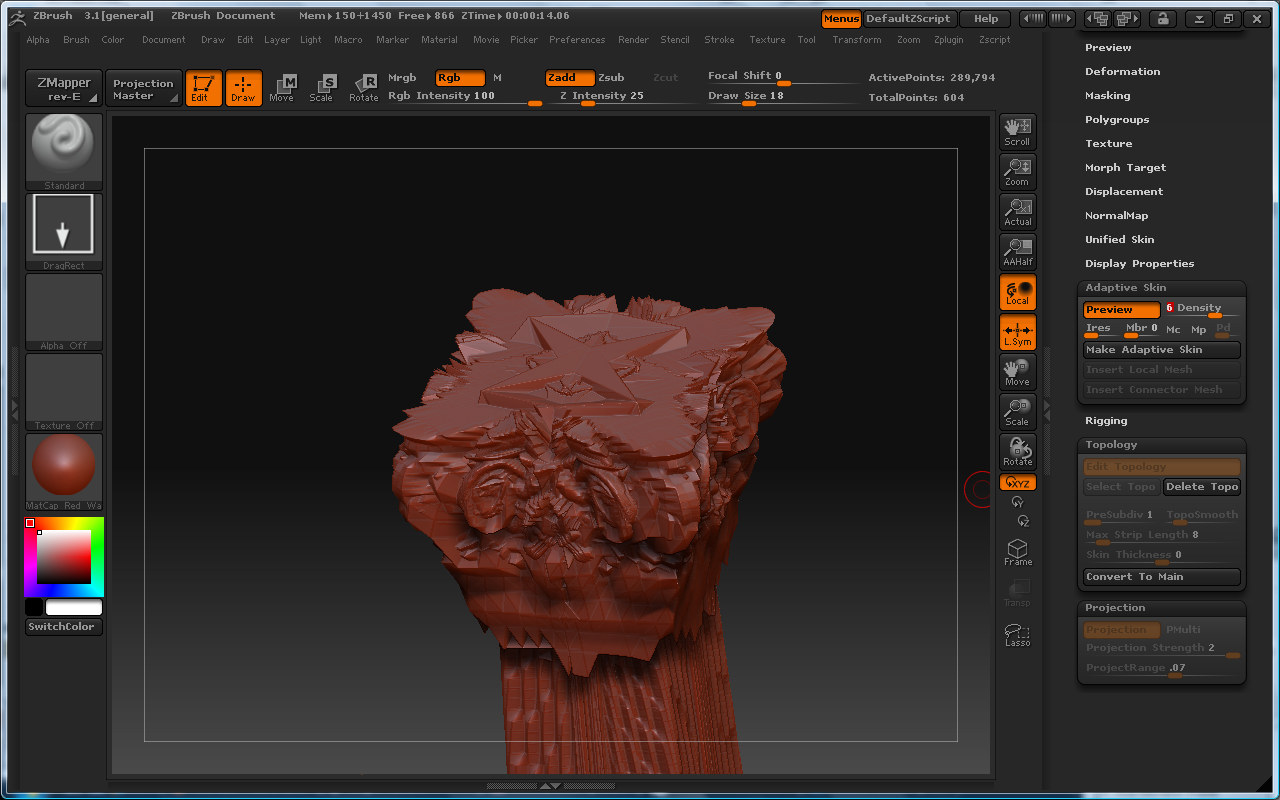Open the Preferences menu
1280x800 pixels.
577,40
